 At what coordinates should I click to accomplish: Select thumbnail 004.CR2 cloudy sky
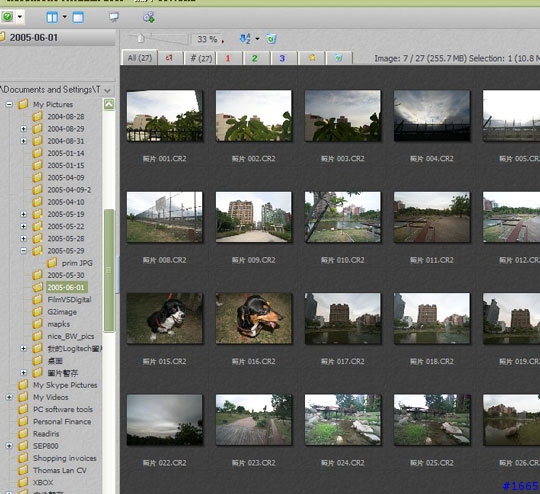(432, 115)
